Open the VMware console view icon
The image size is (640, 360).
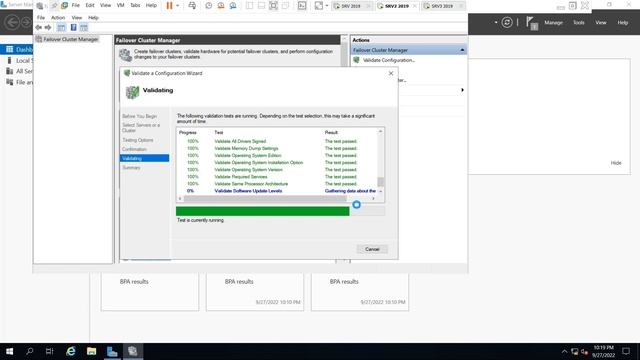tap(302, 6)
